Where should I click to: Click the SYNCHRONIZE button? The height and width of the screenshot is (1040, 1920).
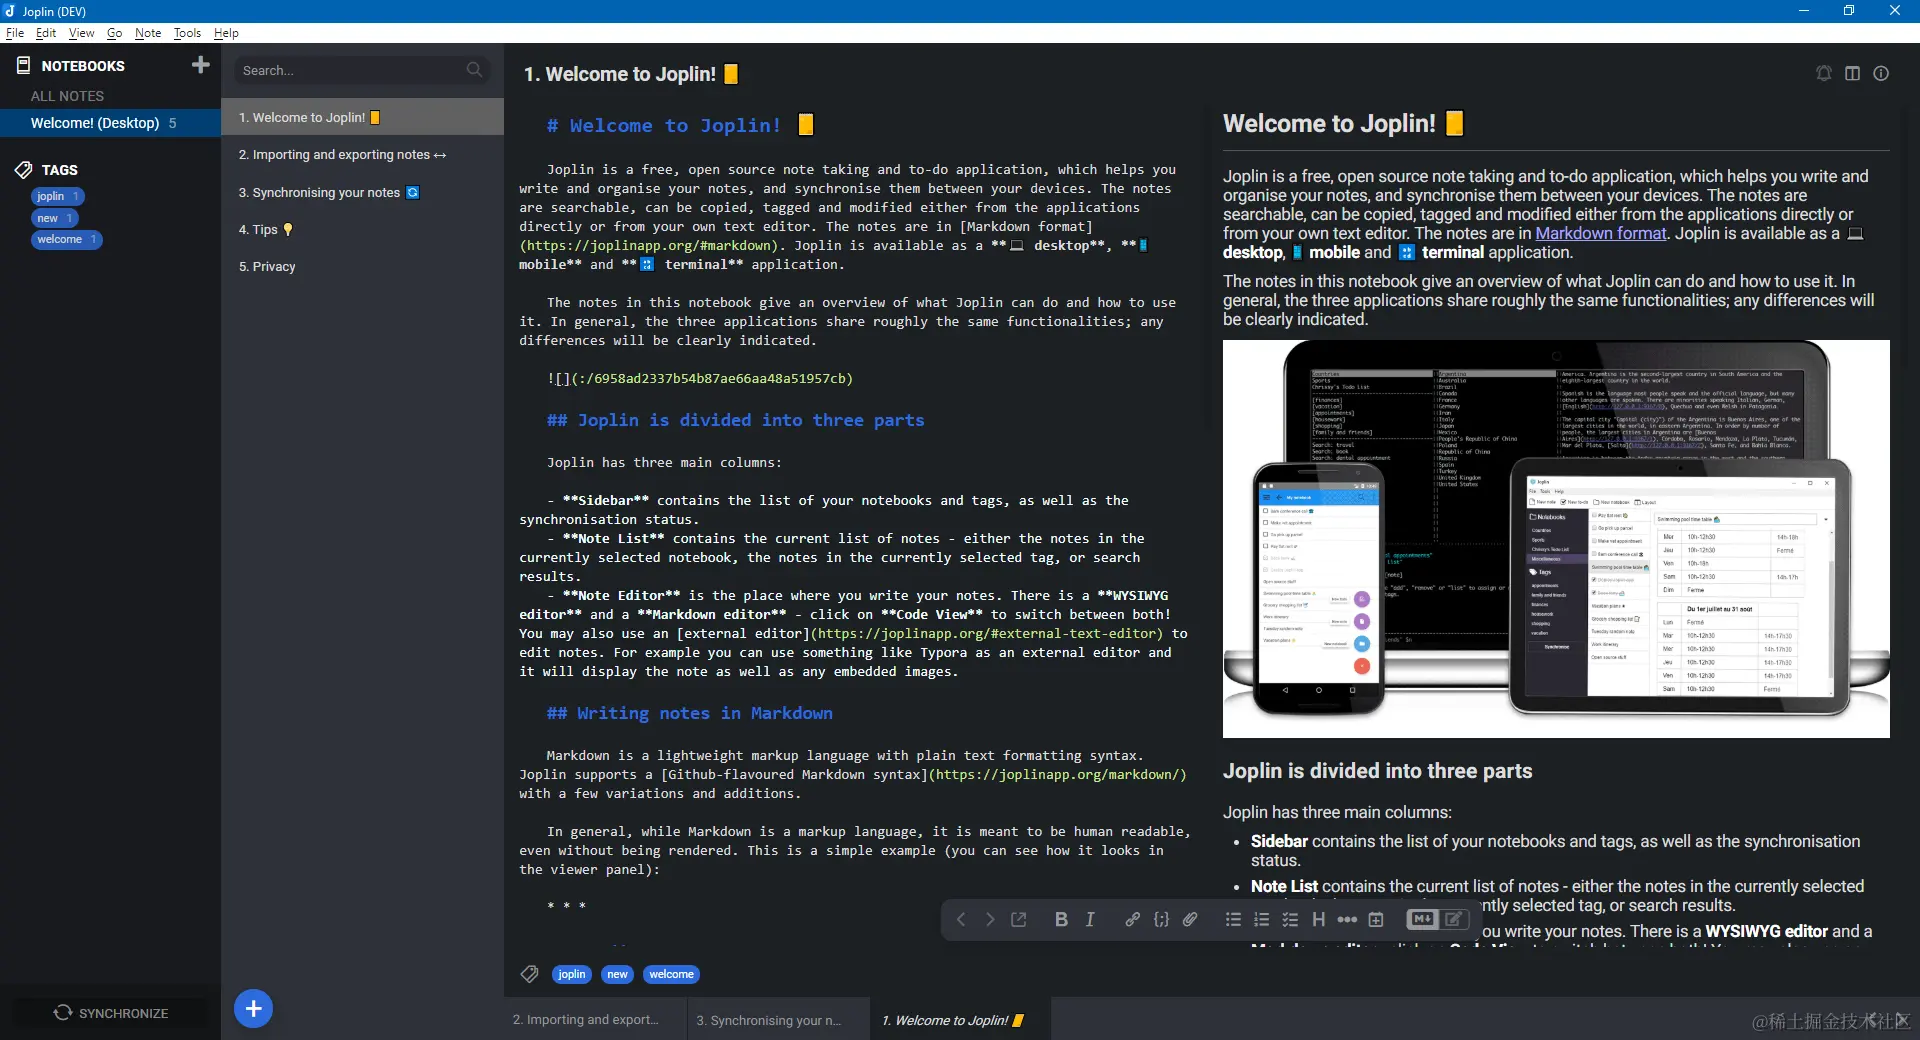(x=110, y=1013)
